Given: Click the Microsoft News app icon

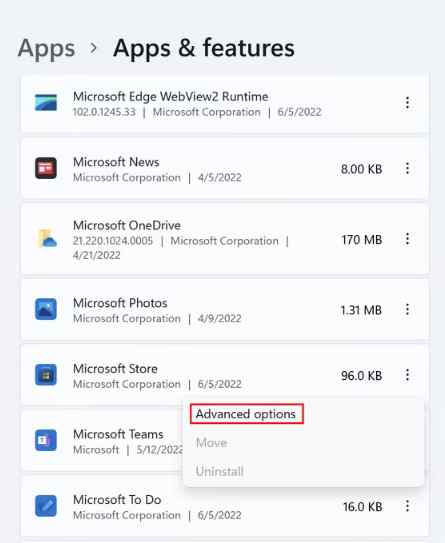Looking at the screenshot, I should (46, 168).
